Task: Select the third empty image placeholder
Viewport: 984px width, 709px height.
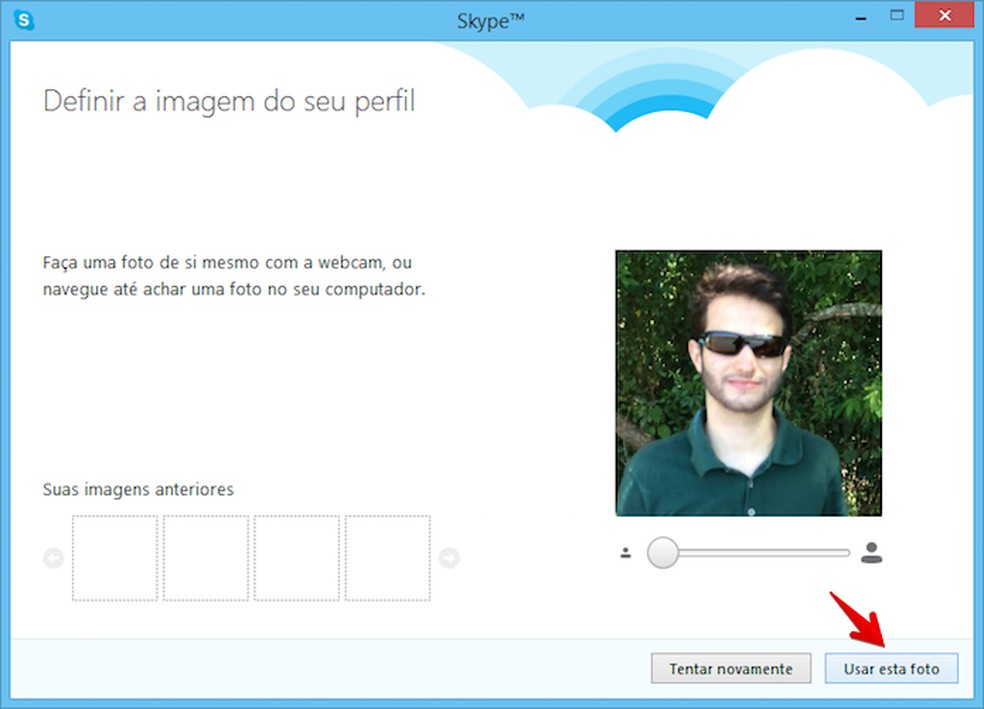Action: pyautogui.click(x=297, y=557)
